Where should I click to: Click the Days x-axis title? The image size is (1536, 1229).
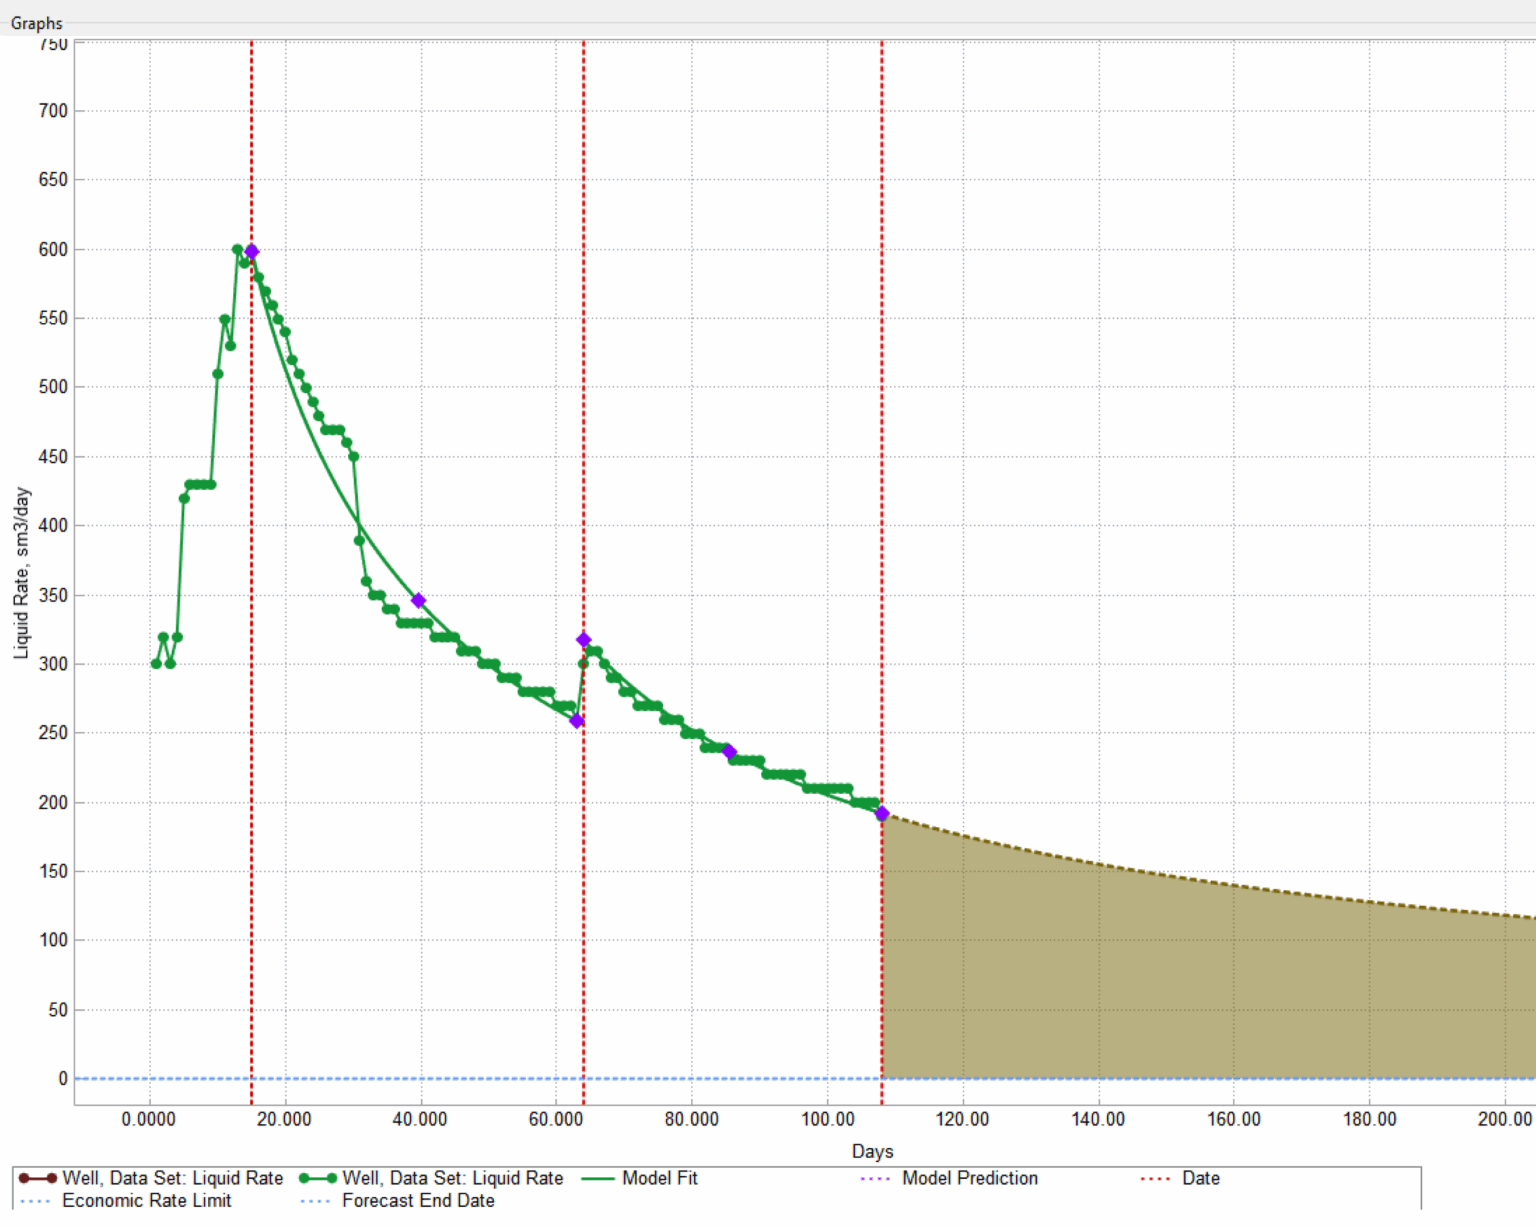(x=872, y=1151)
